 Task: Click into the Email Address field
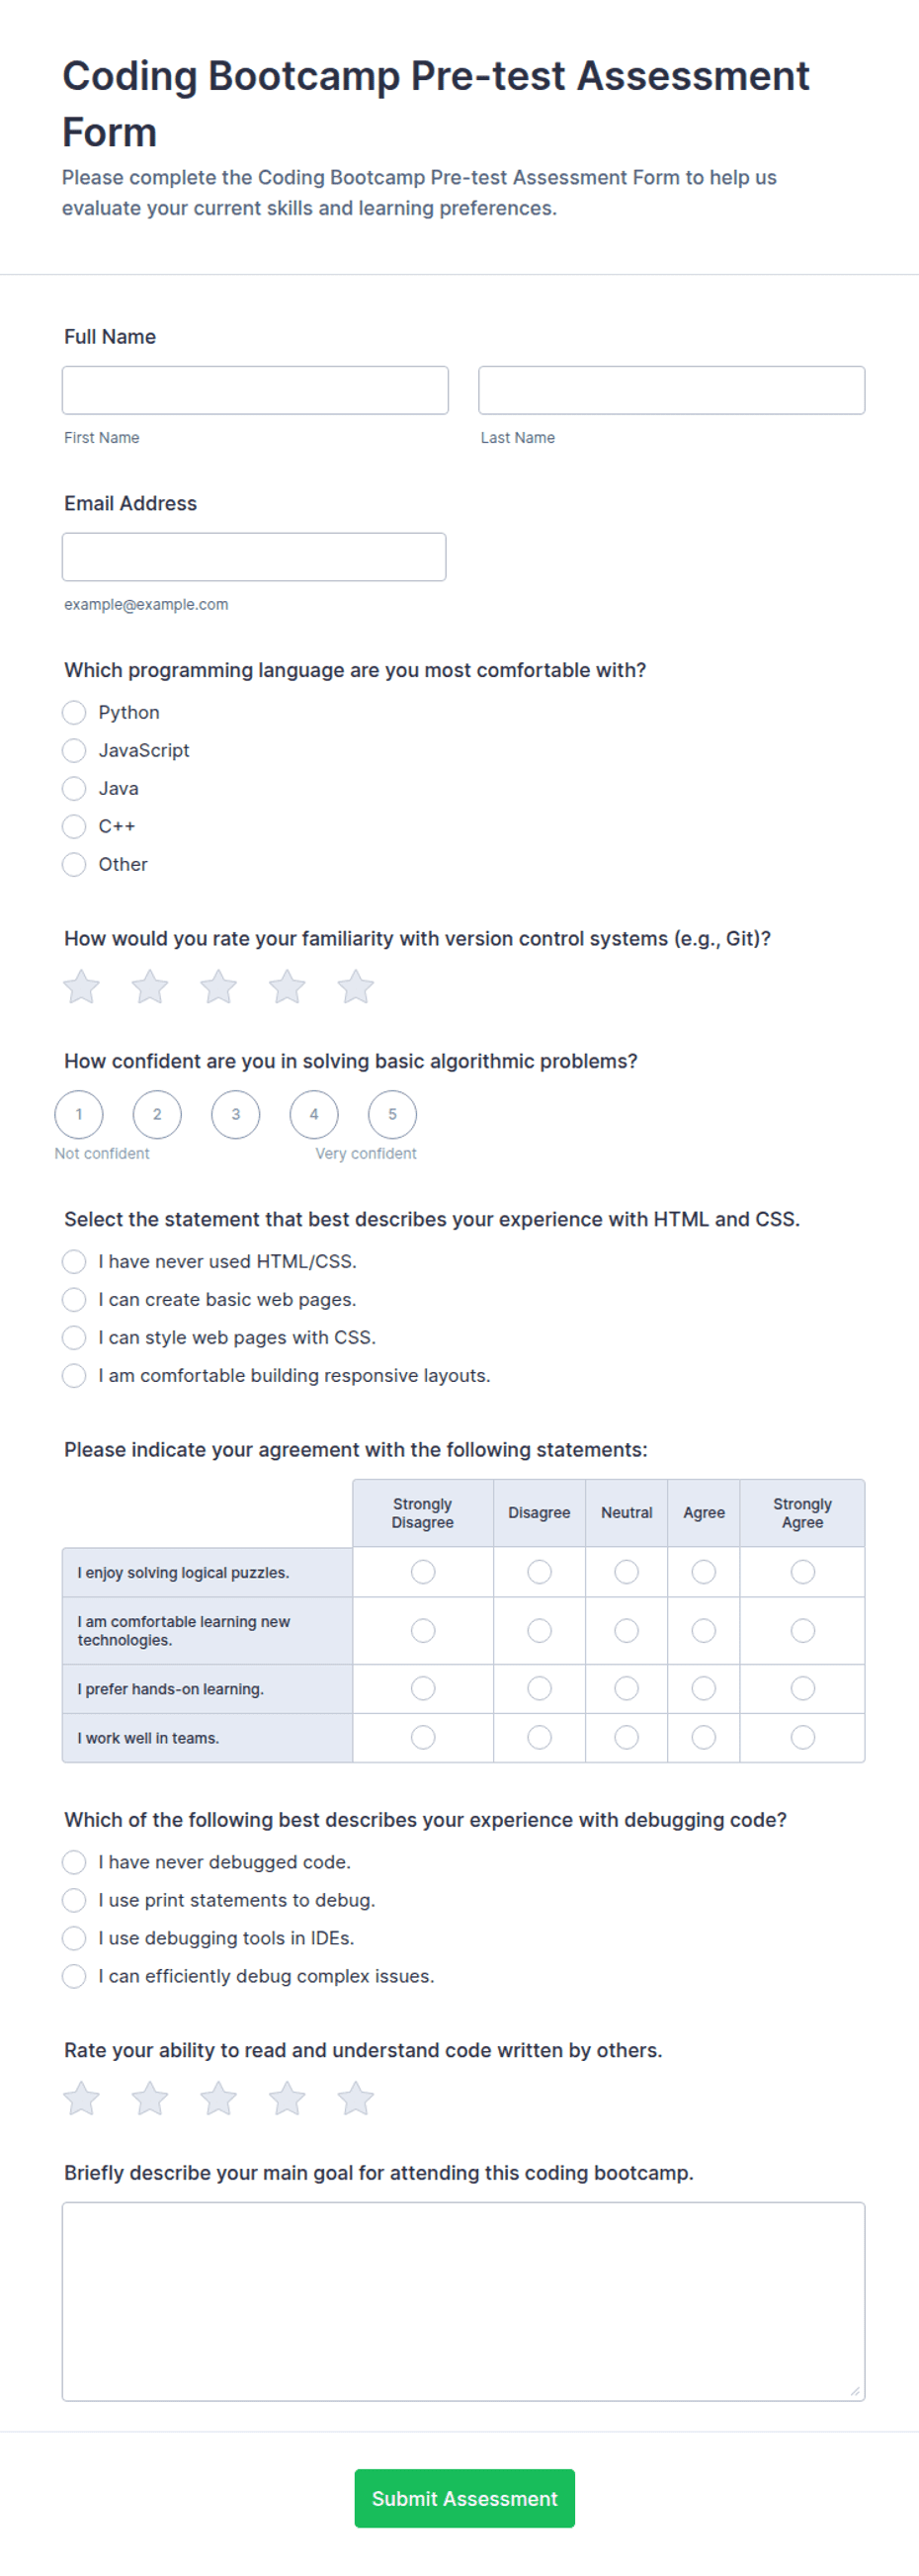tap(254, 557)
